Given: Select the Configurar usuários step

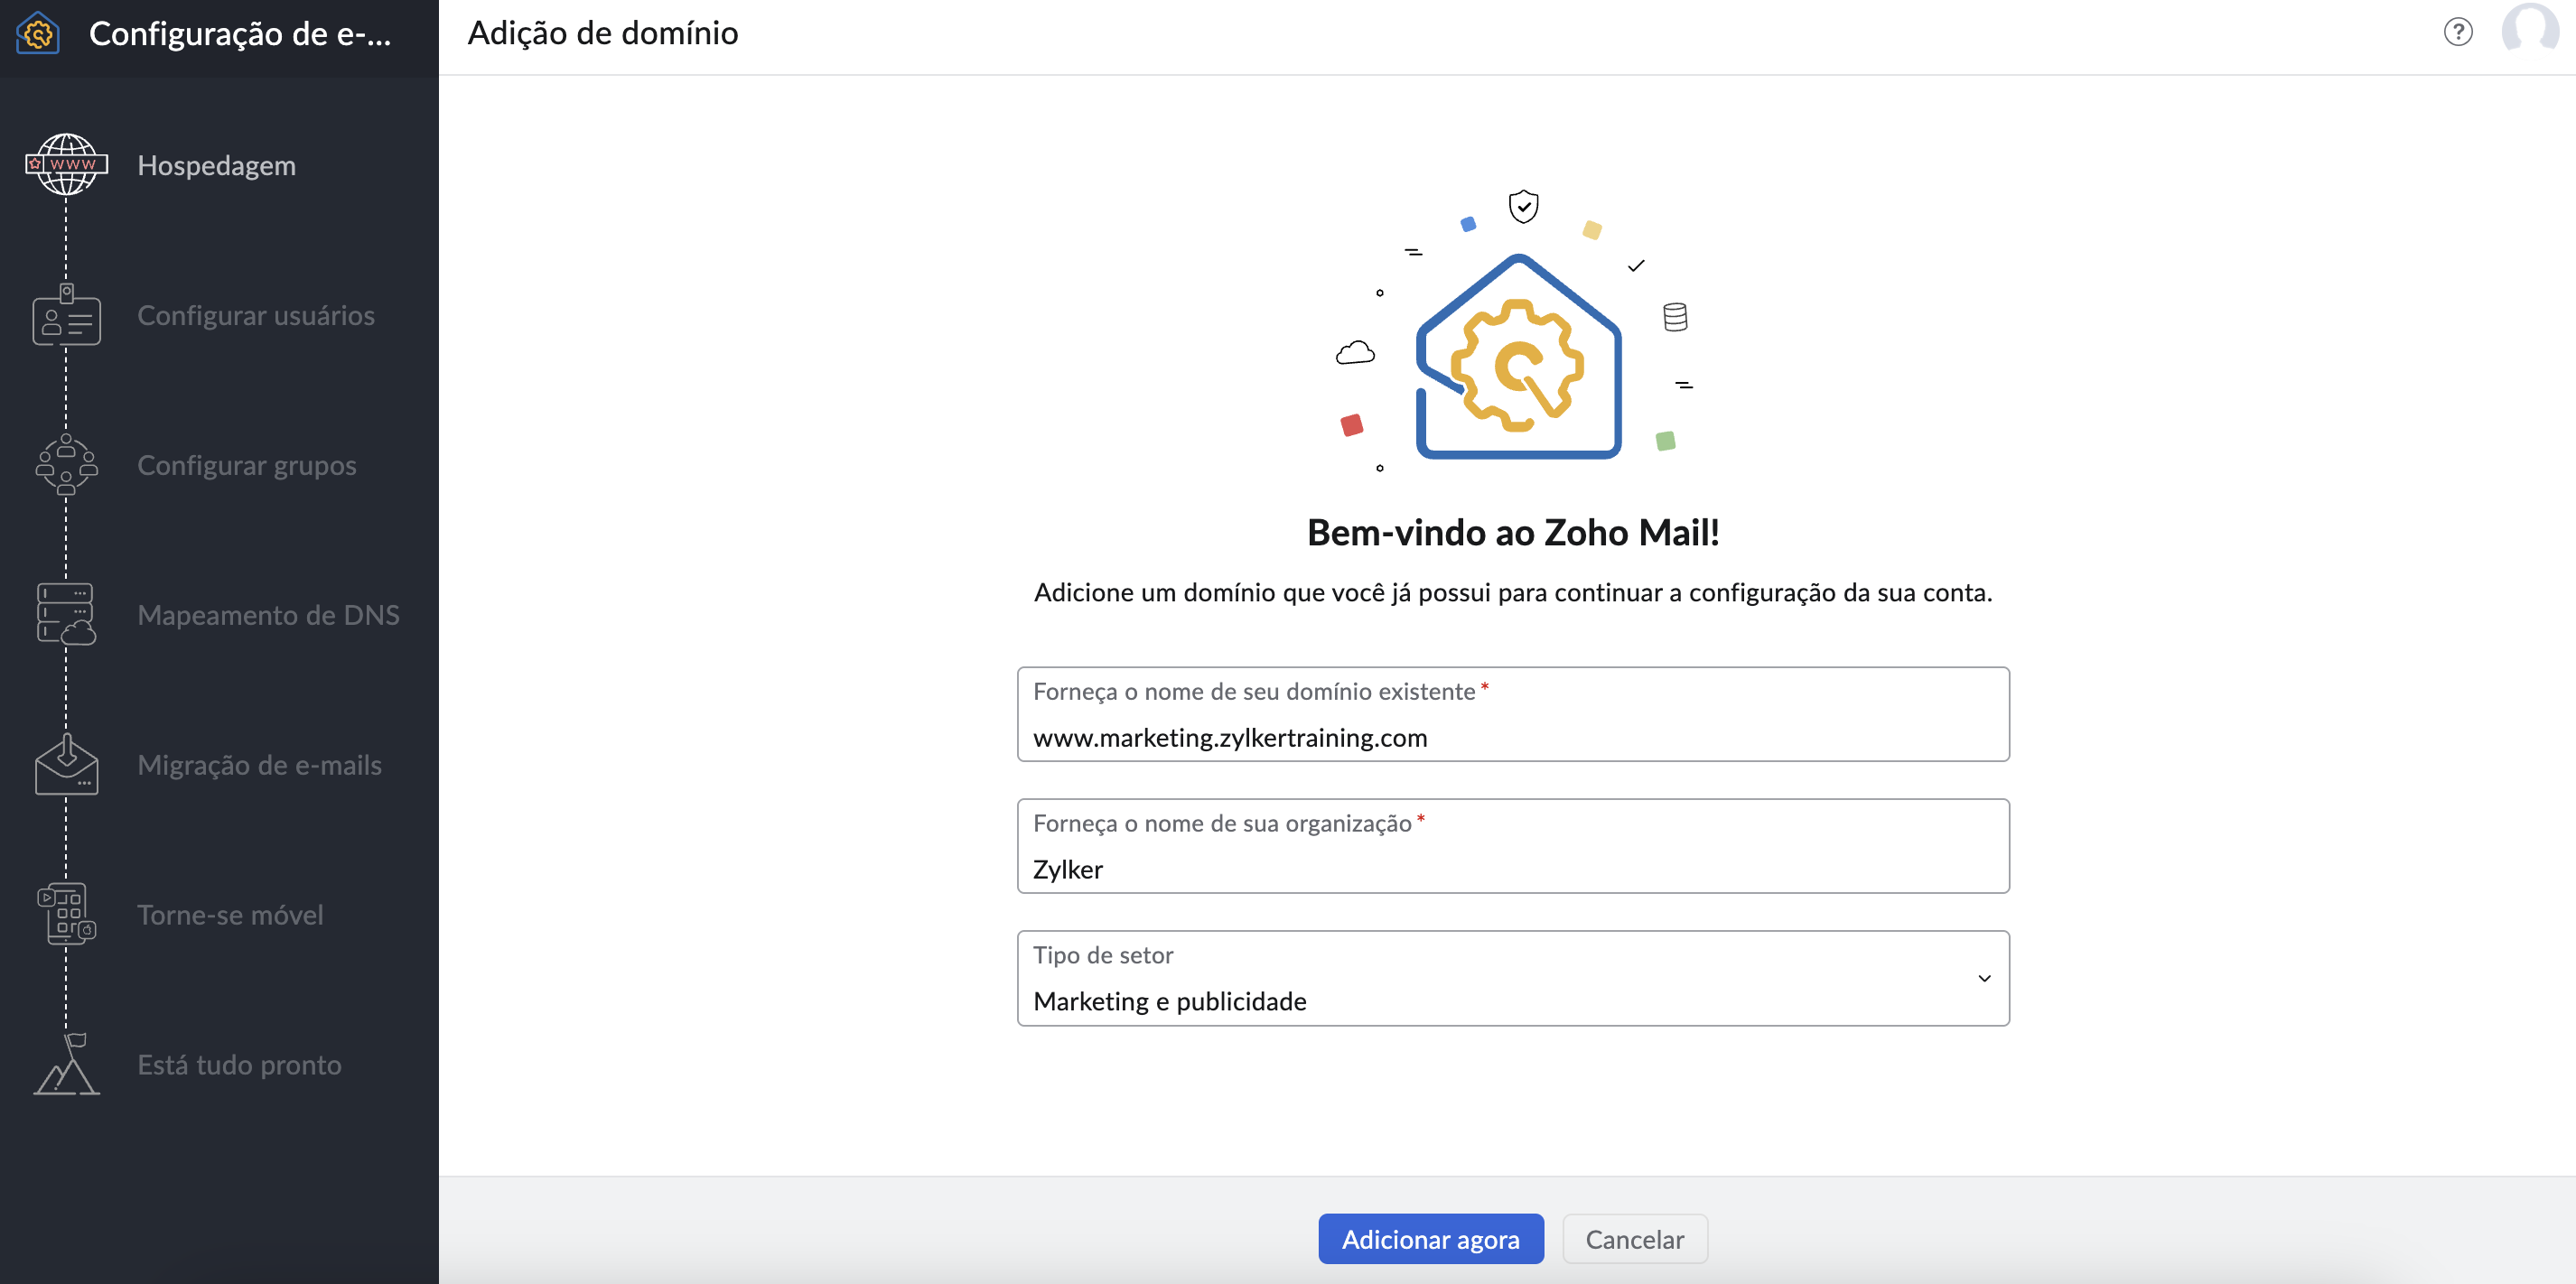Looking at the screenshot, I should pos(255,315).
